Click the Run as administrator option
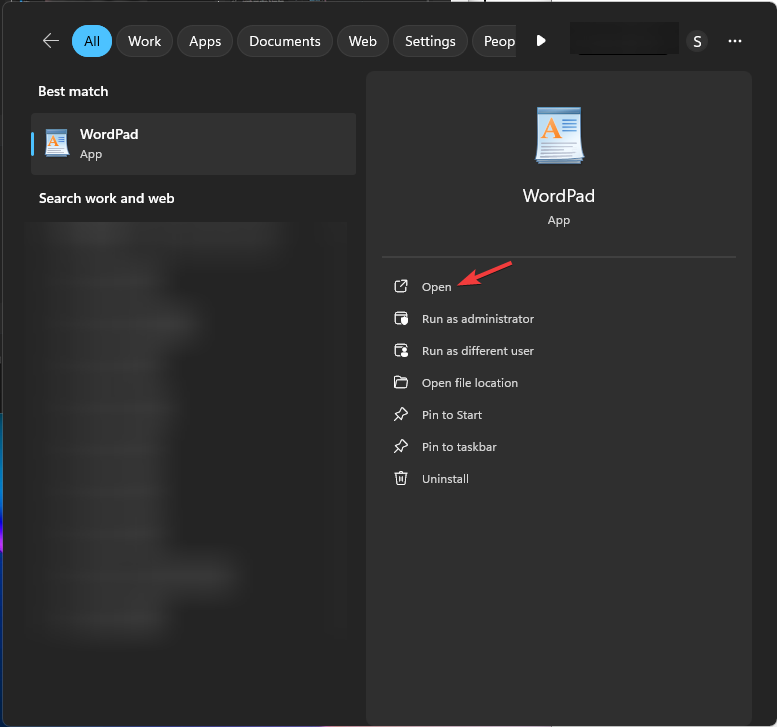The image size is (777, 727). point(478,319)
